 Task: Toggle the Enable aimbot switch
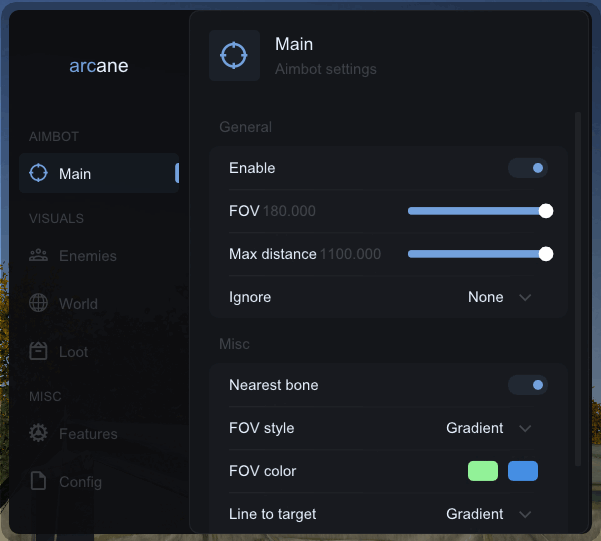tap(528, 168)
